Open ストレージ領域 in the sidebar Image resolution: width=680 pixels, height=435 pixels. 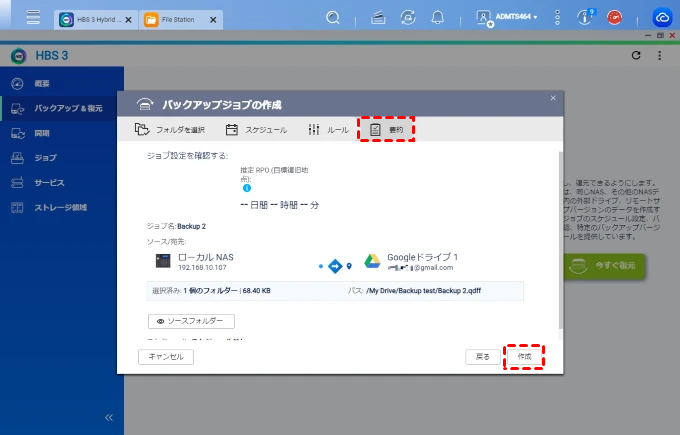click(62, 207)
